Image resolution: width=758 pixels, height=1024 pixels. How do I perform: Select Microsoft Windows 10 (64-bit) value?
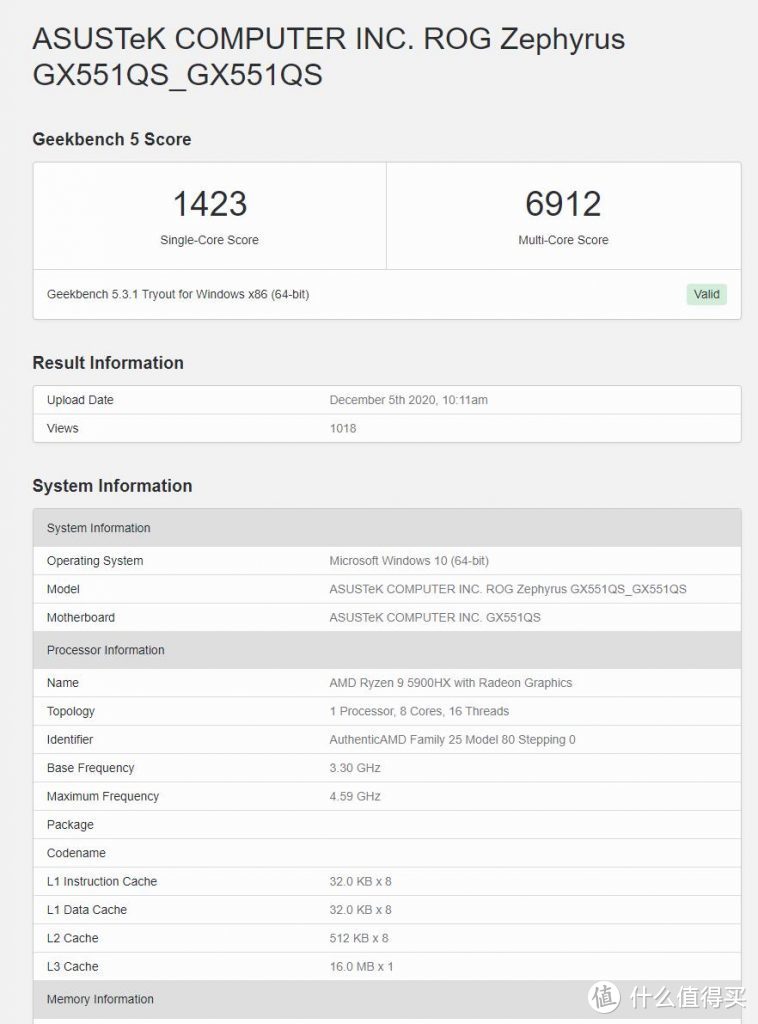point(409,560)
